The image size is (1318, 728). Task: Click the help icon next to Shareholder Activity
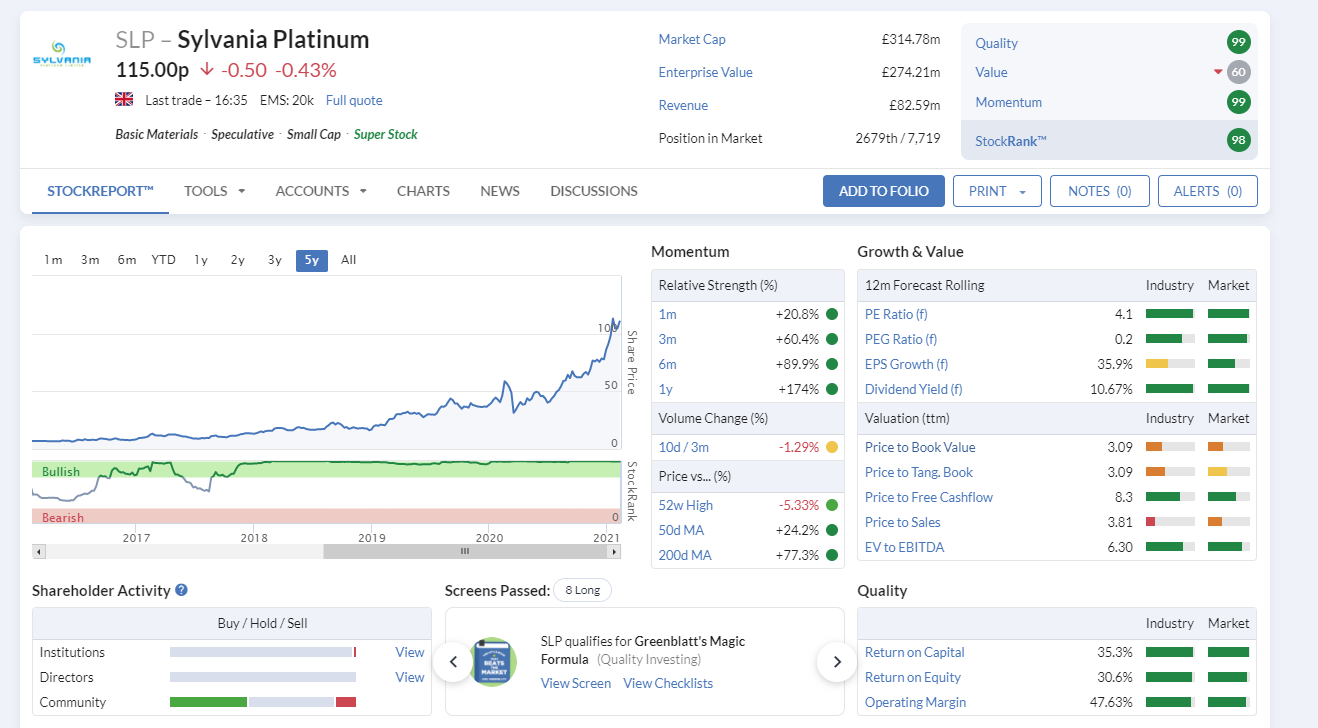coord(181,590)
